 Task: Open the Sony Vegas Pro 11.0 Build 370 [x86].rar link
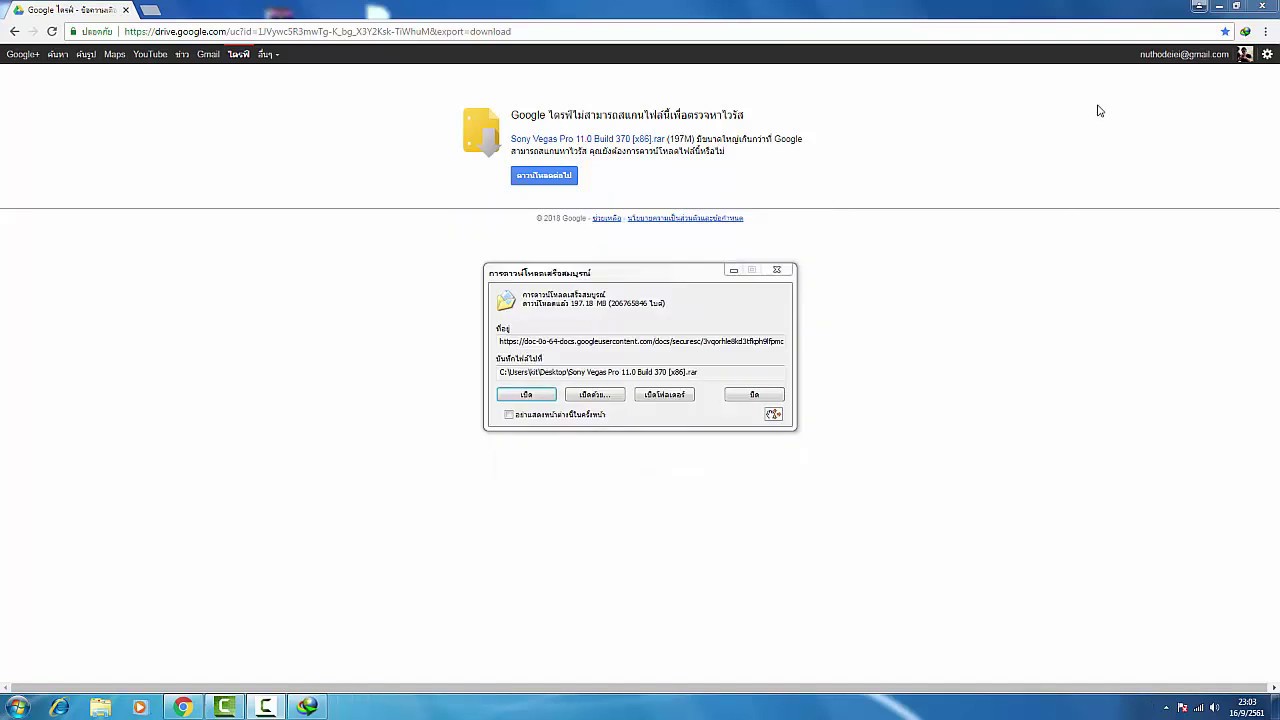click(x=587, y=139)
